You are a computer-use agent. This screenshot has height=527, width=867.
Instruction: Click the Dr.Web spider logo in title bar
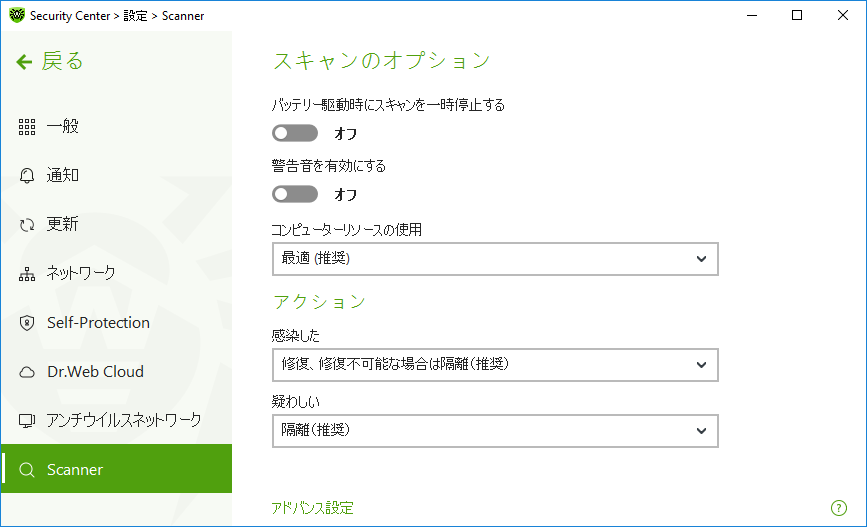pos(17,15)
